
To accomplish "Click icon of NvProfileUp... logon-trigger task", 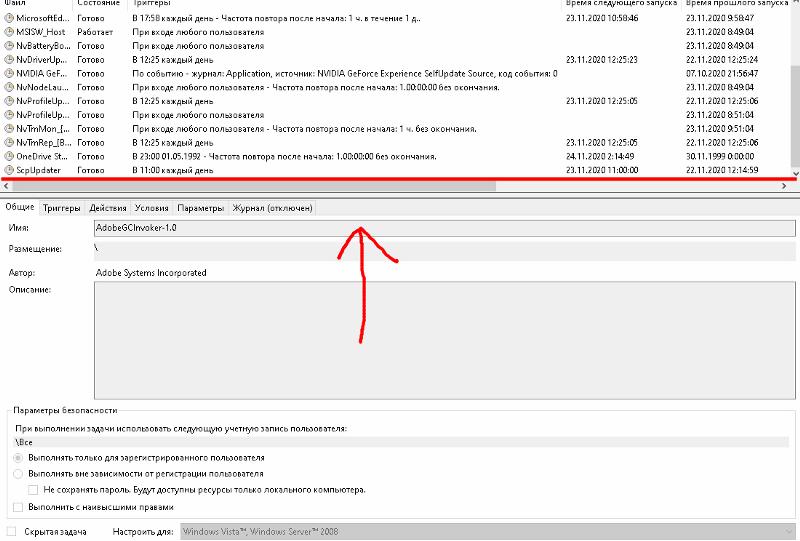I will (9, 114).
